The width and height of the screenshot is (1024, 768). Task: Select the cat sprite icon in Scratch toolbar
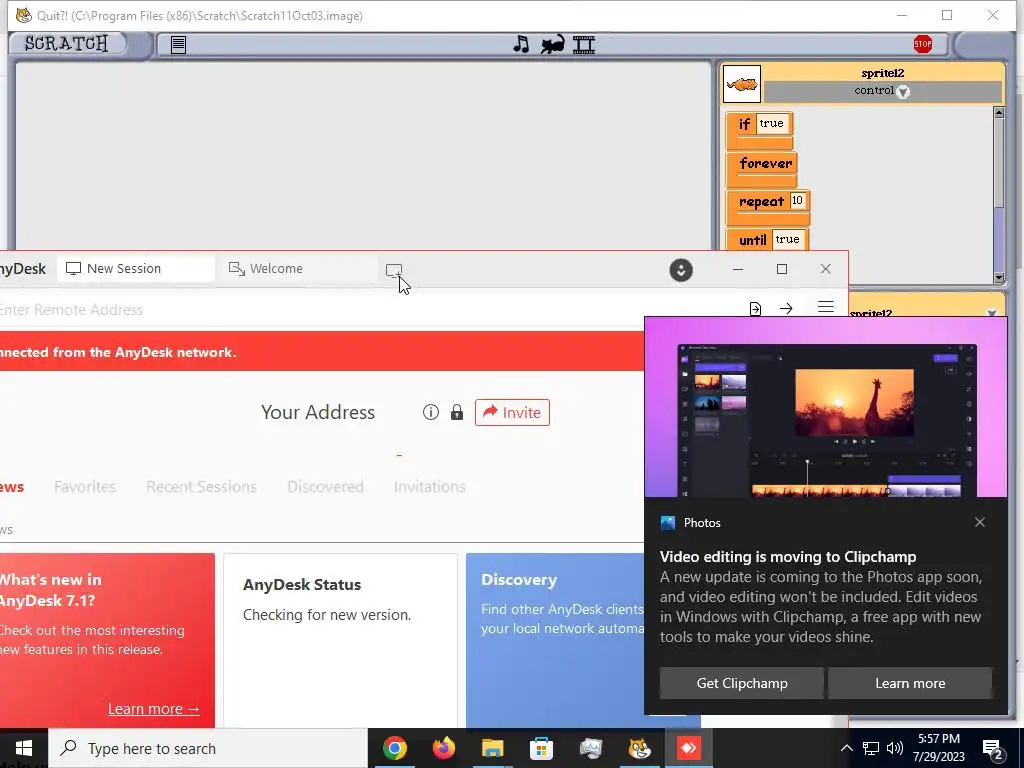coord(552,44)
